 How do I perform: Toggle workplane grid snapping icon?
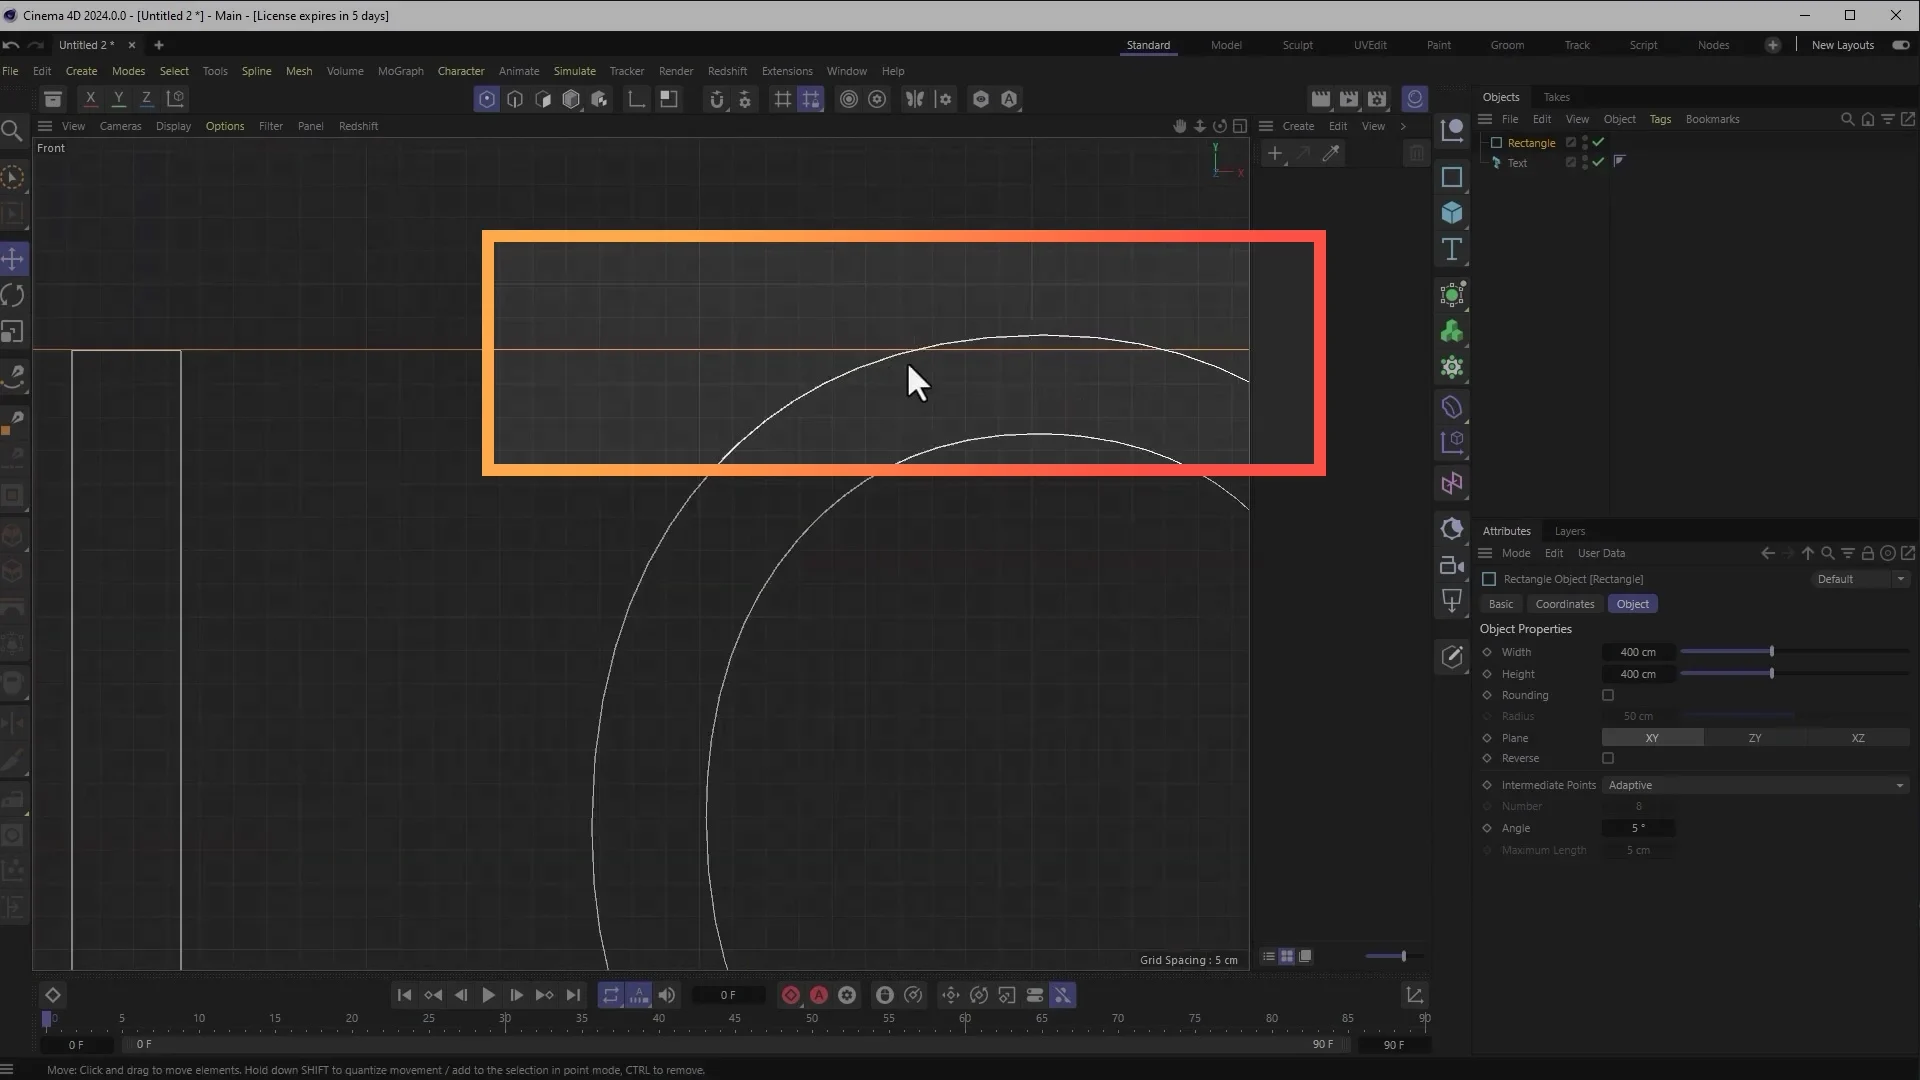click(810, 98)
